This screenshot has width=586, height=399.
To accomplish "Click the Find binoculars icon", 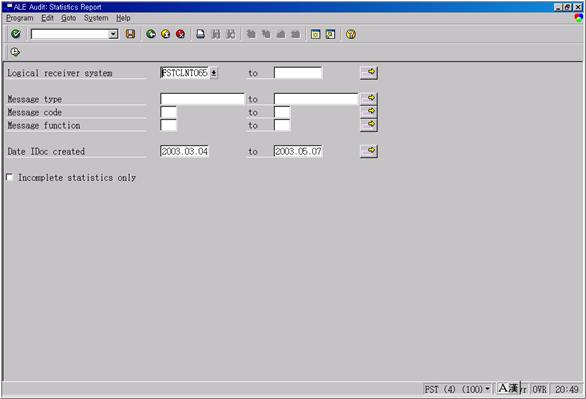I will click(216, 34).
